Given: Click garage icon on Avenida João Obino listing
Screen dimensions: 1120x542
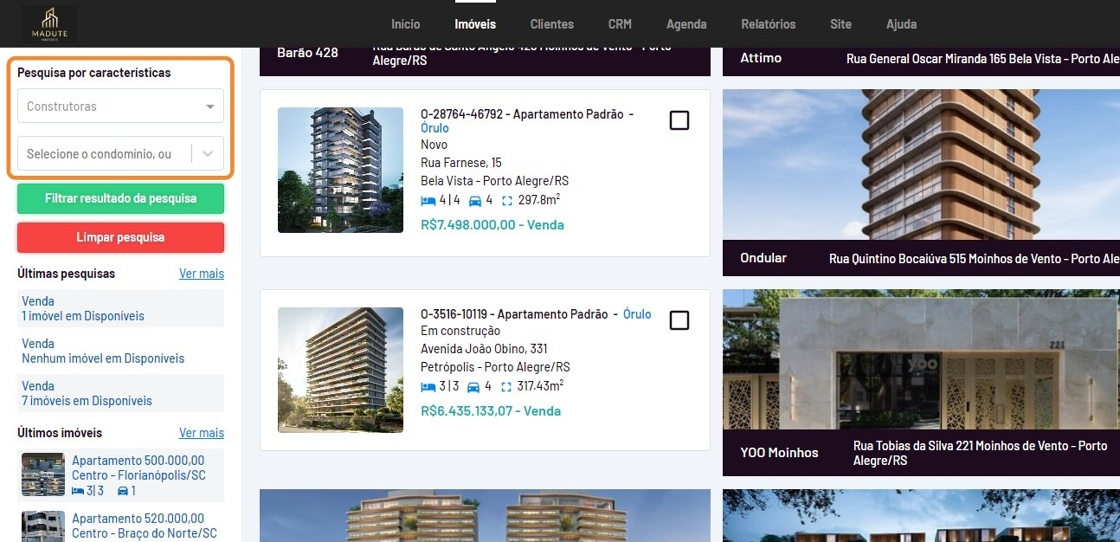Looking at the screenshot, I should [x=474, y=386].
